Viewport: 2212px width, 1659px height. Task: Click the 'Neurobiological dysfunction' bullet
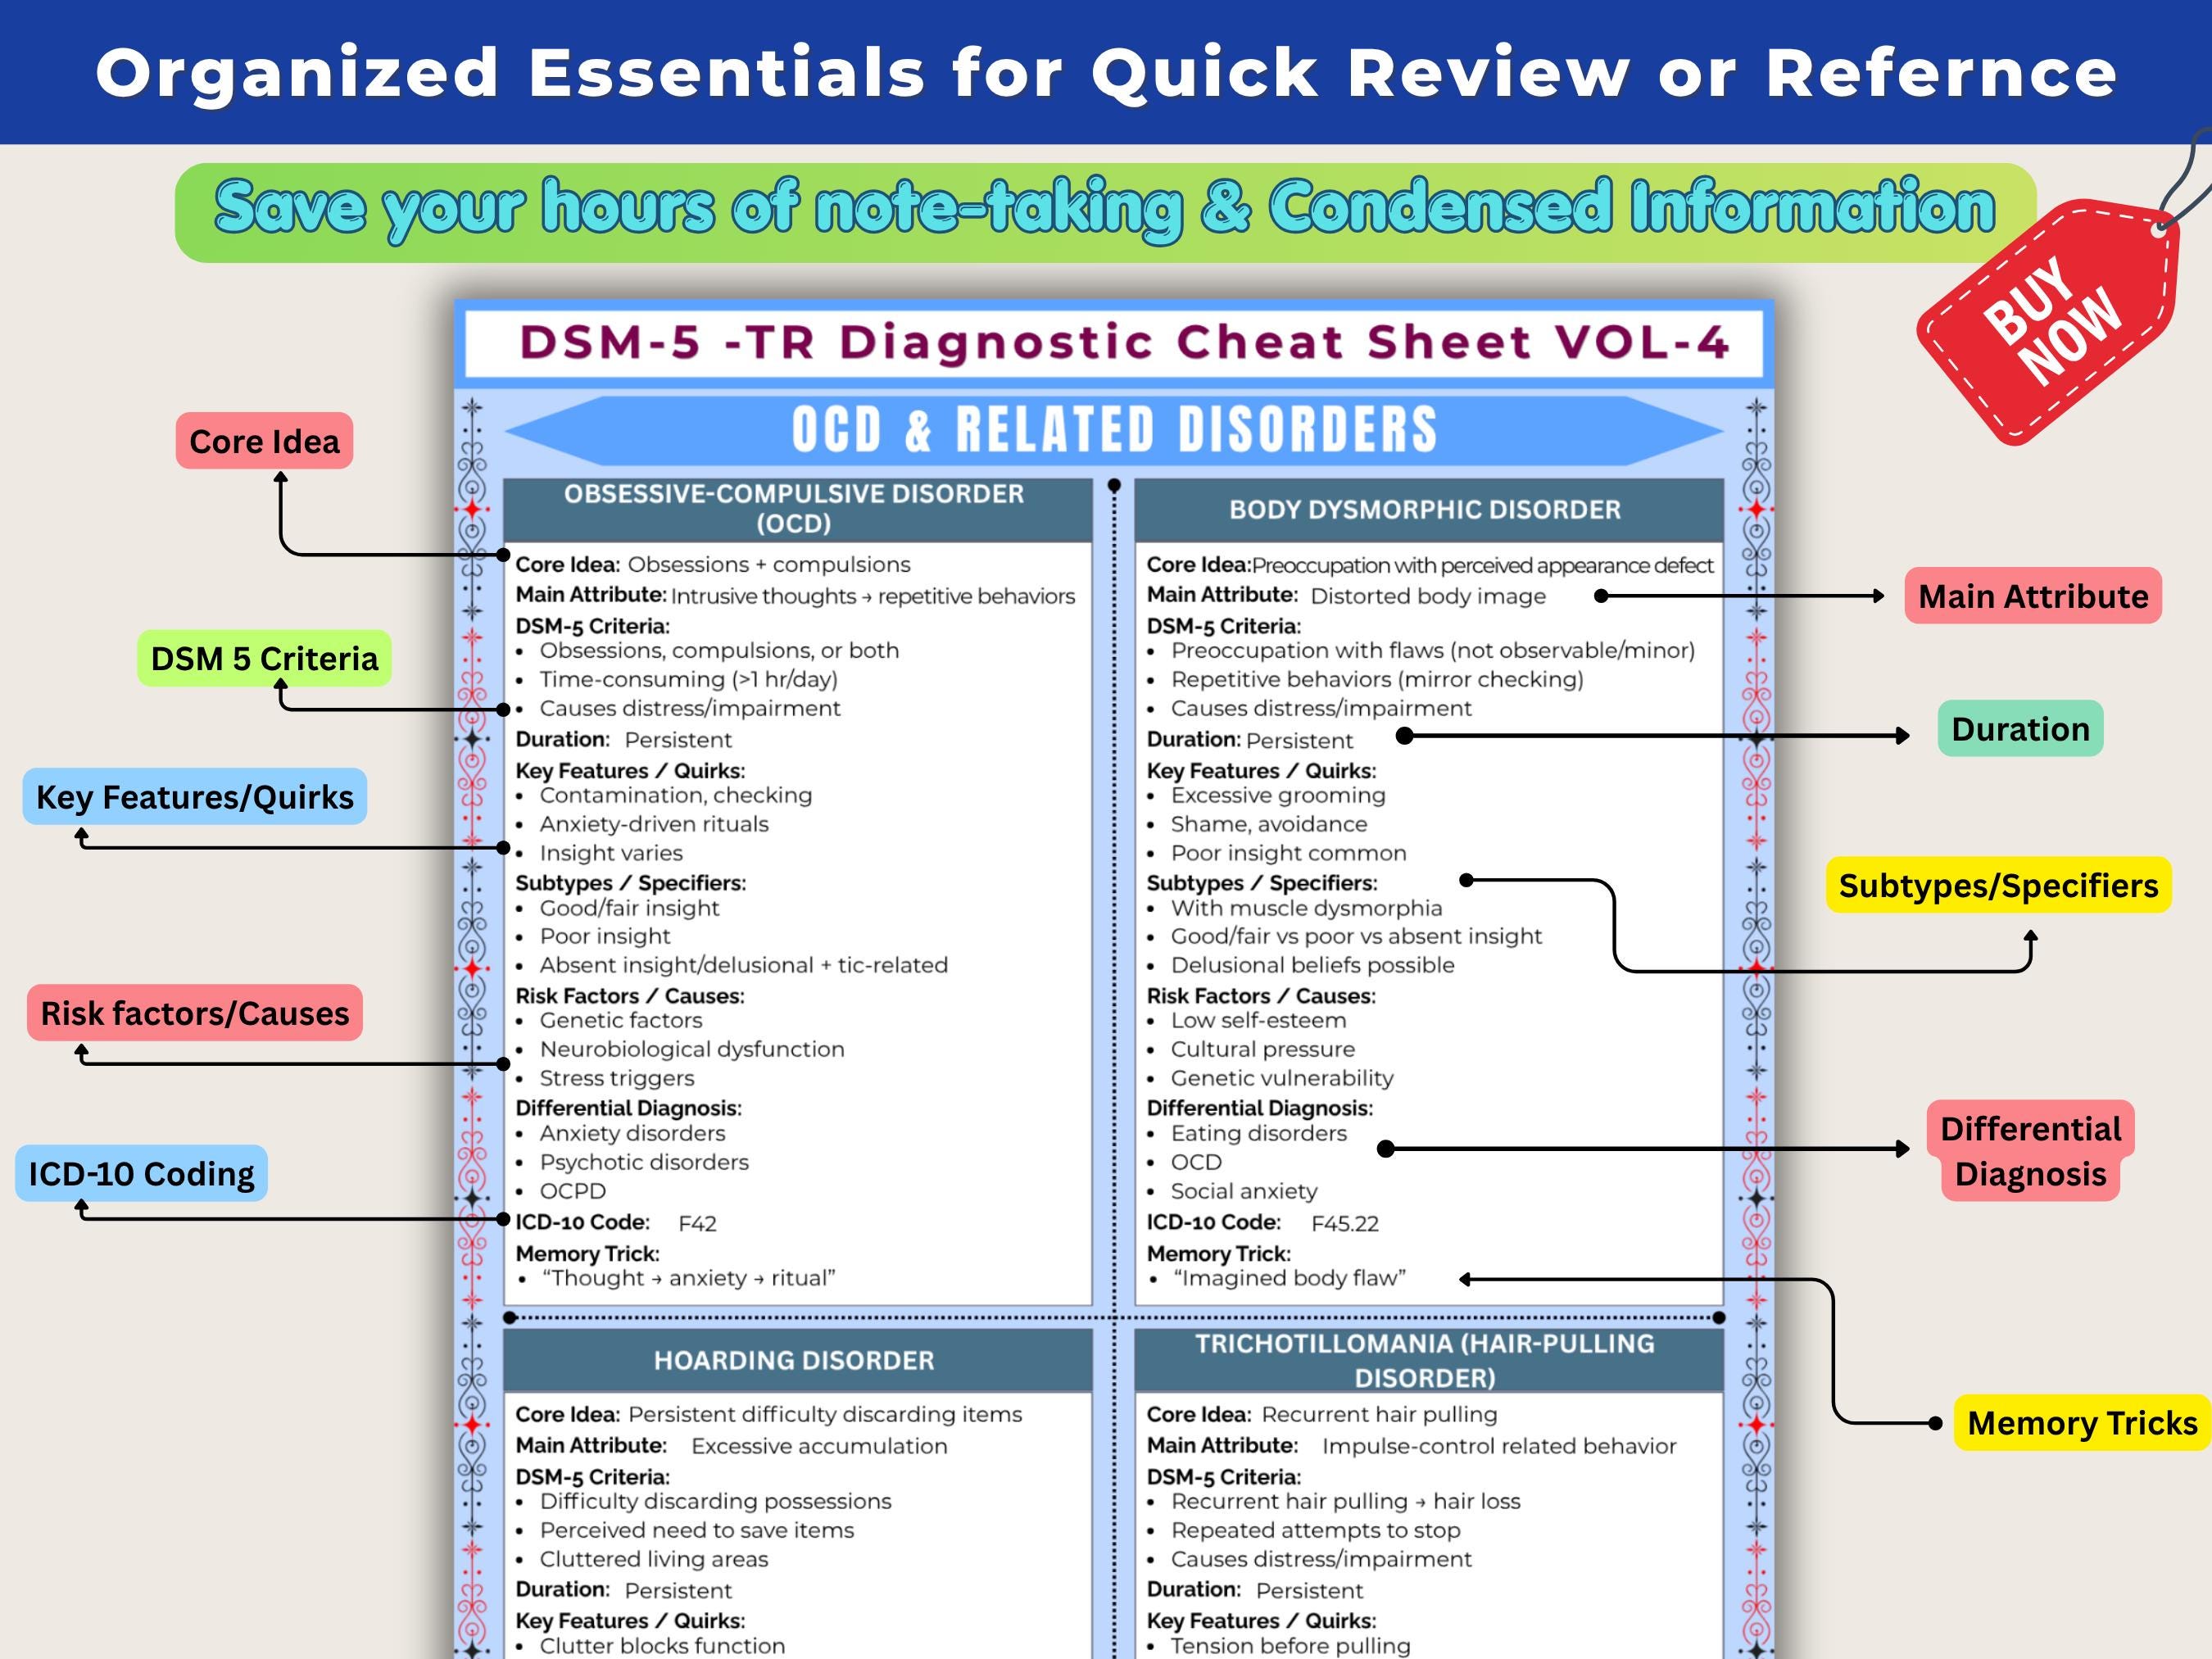tap(692, 1049)
